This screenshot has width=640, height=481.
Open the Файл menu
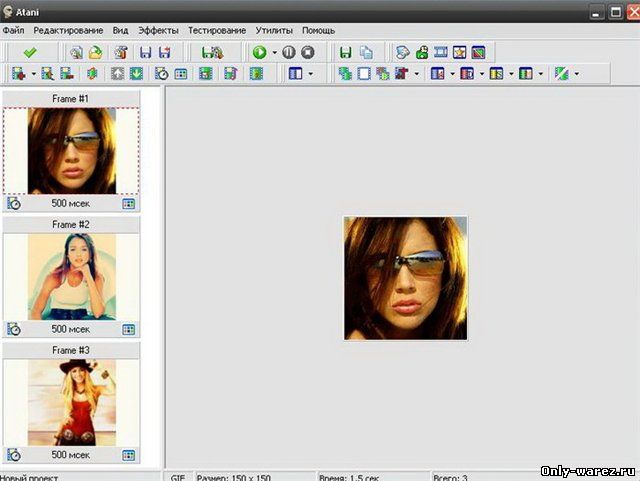point(14,31)
